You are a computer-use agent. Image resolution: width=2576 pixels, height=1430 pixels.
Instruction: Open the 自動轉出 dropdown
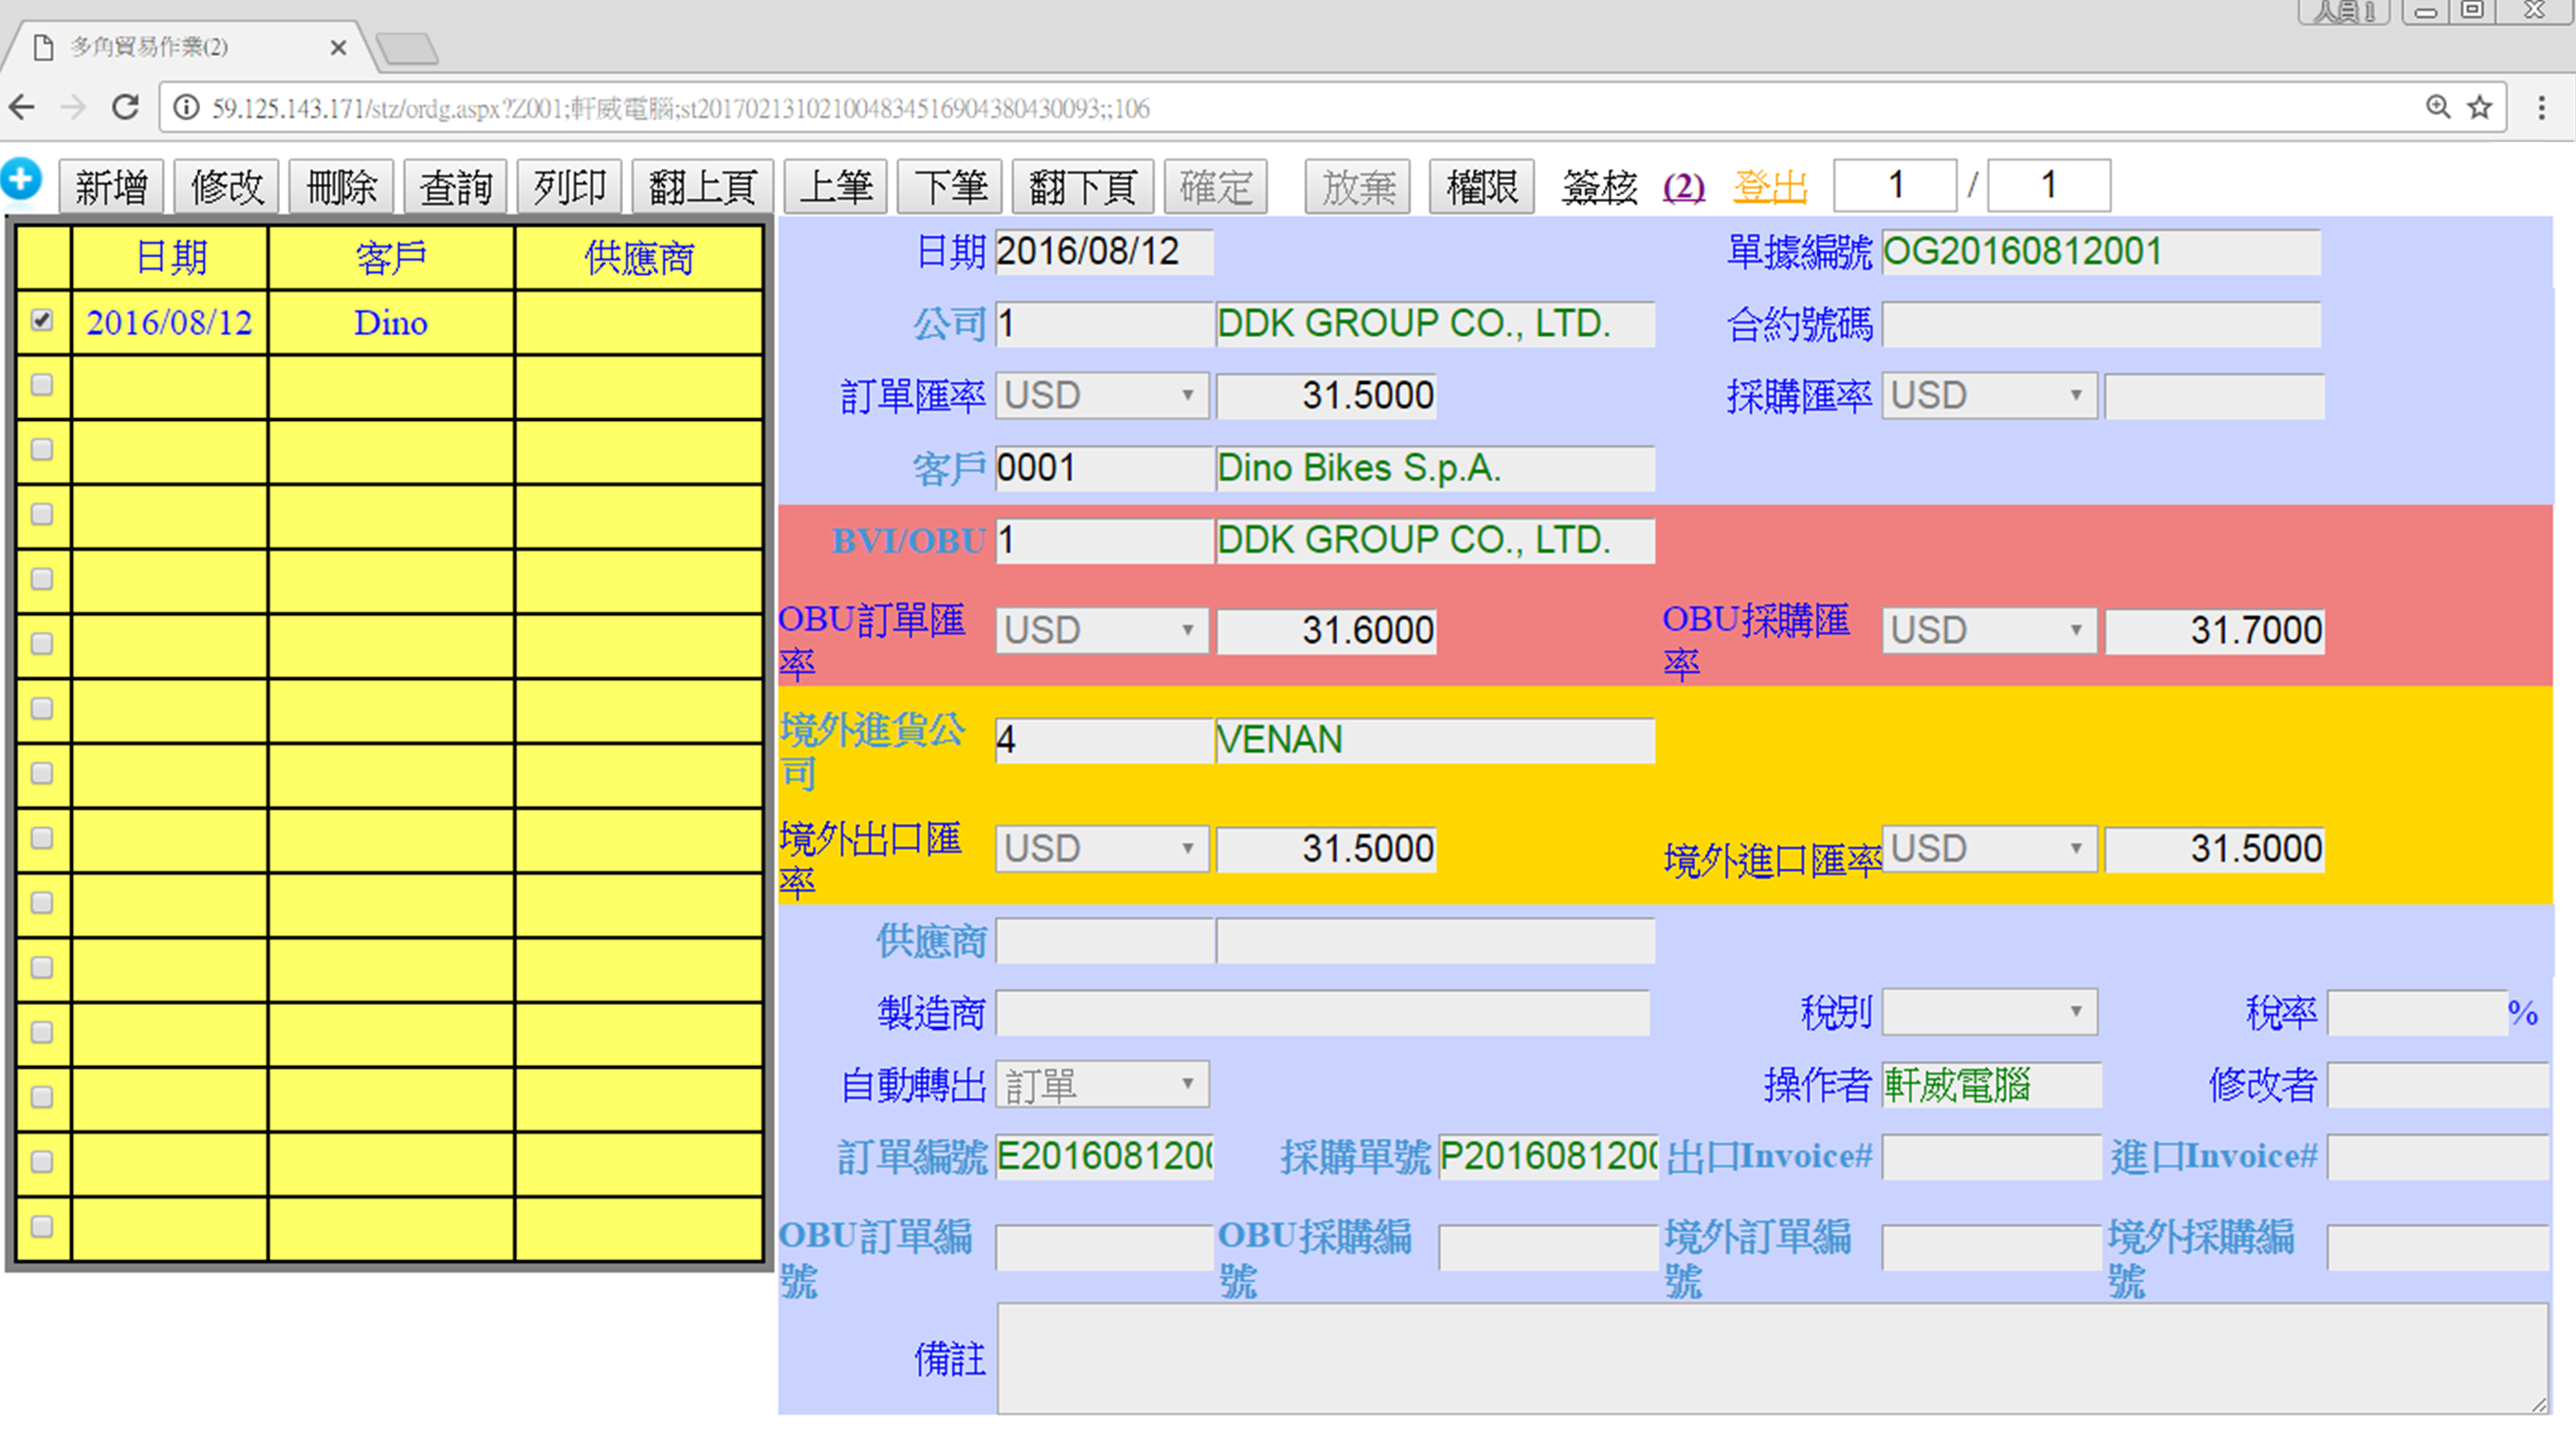coord(1102,1085)
